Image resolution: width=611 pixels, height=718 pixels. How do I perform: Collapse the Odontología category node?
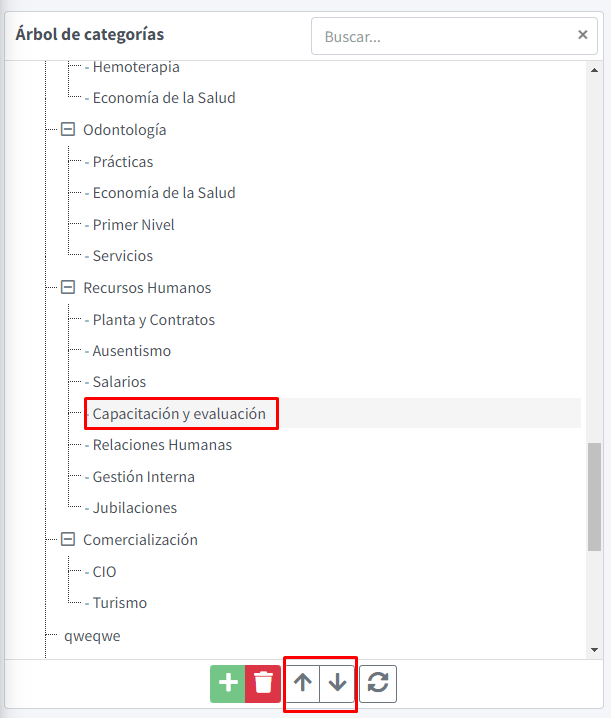point(68,130)
